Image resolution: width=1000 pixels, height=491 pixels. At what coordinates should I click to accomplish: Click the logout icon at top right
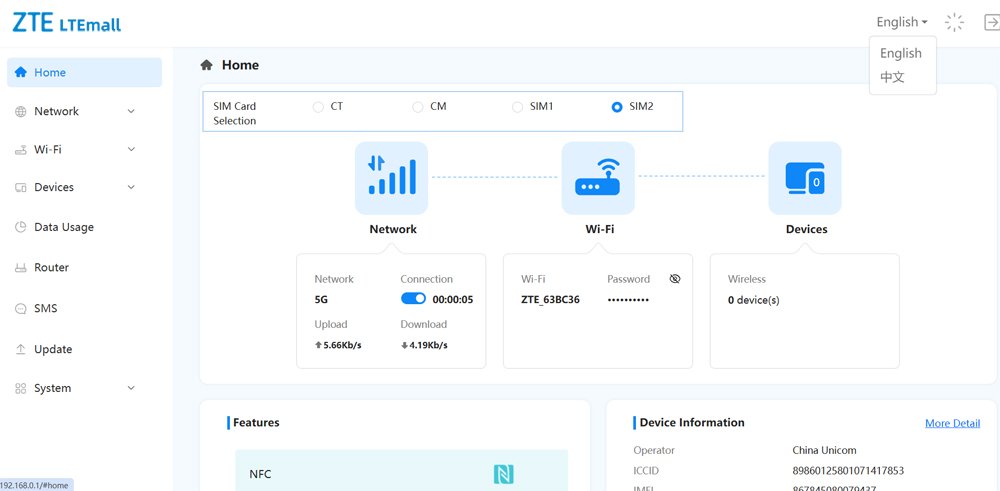click(x=991, y=22)
